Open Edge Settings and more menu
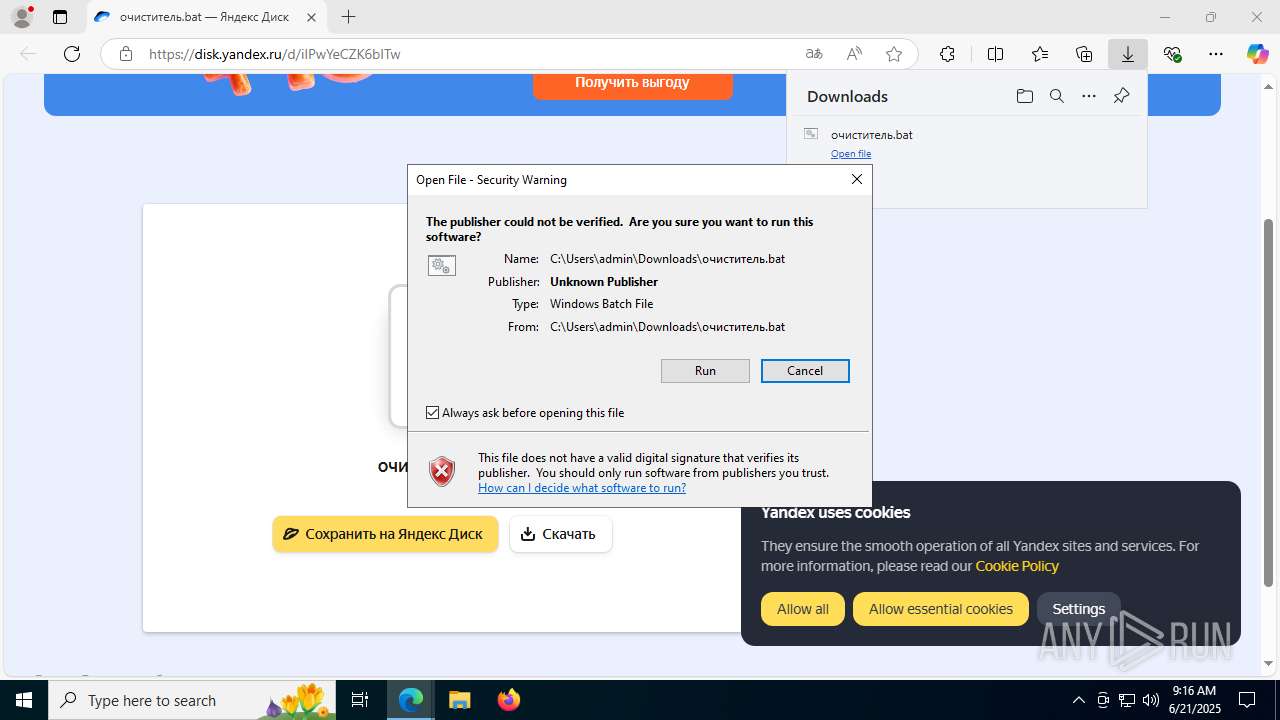Screen dimensions: 1280x720 click(x=1216, y=54)
